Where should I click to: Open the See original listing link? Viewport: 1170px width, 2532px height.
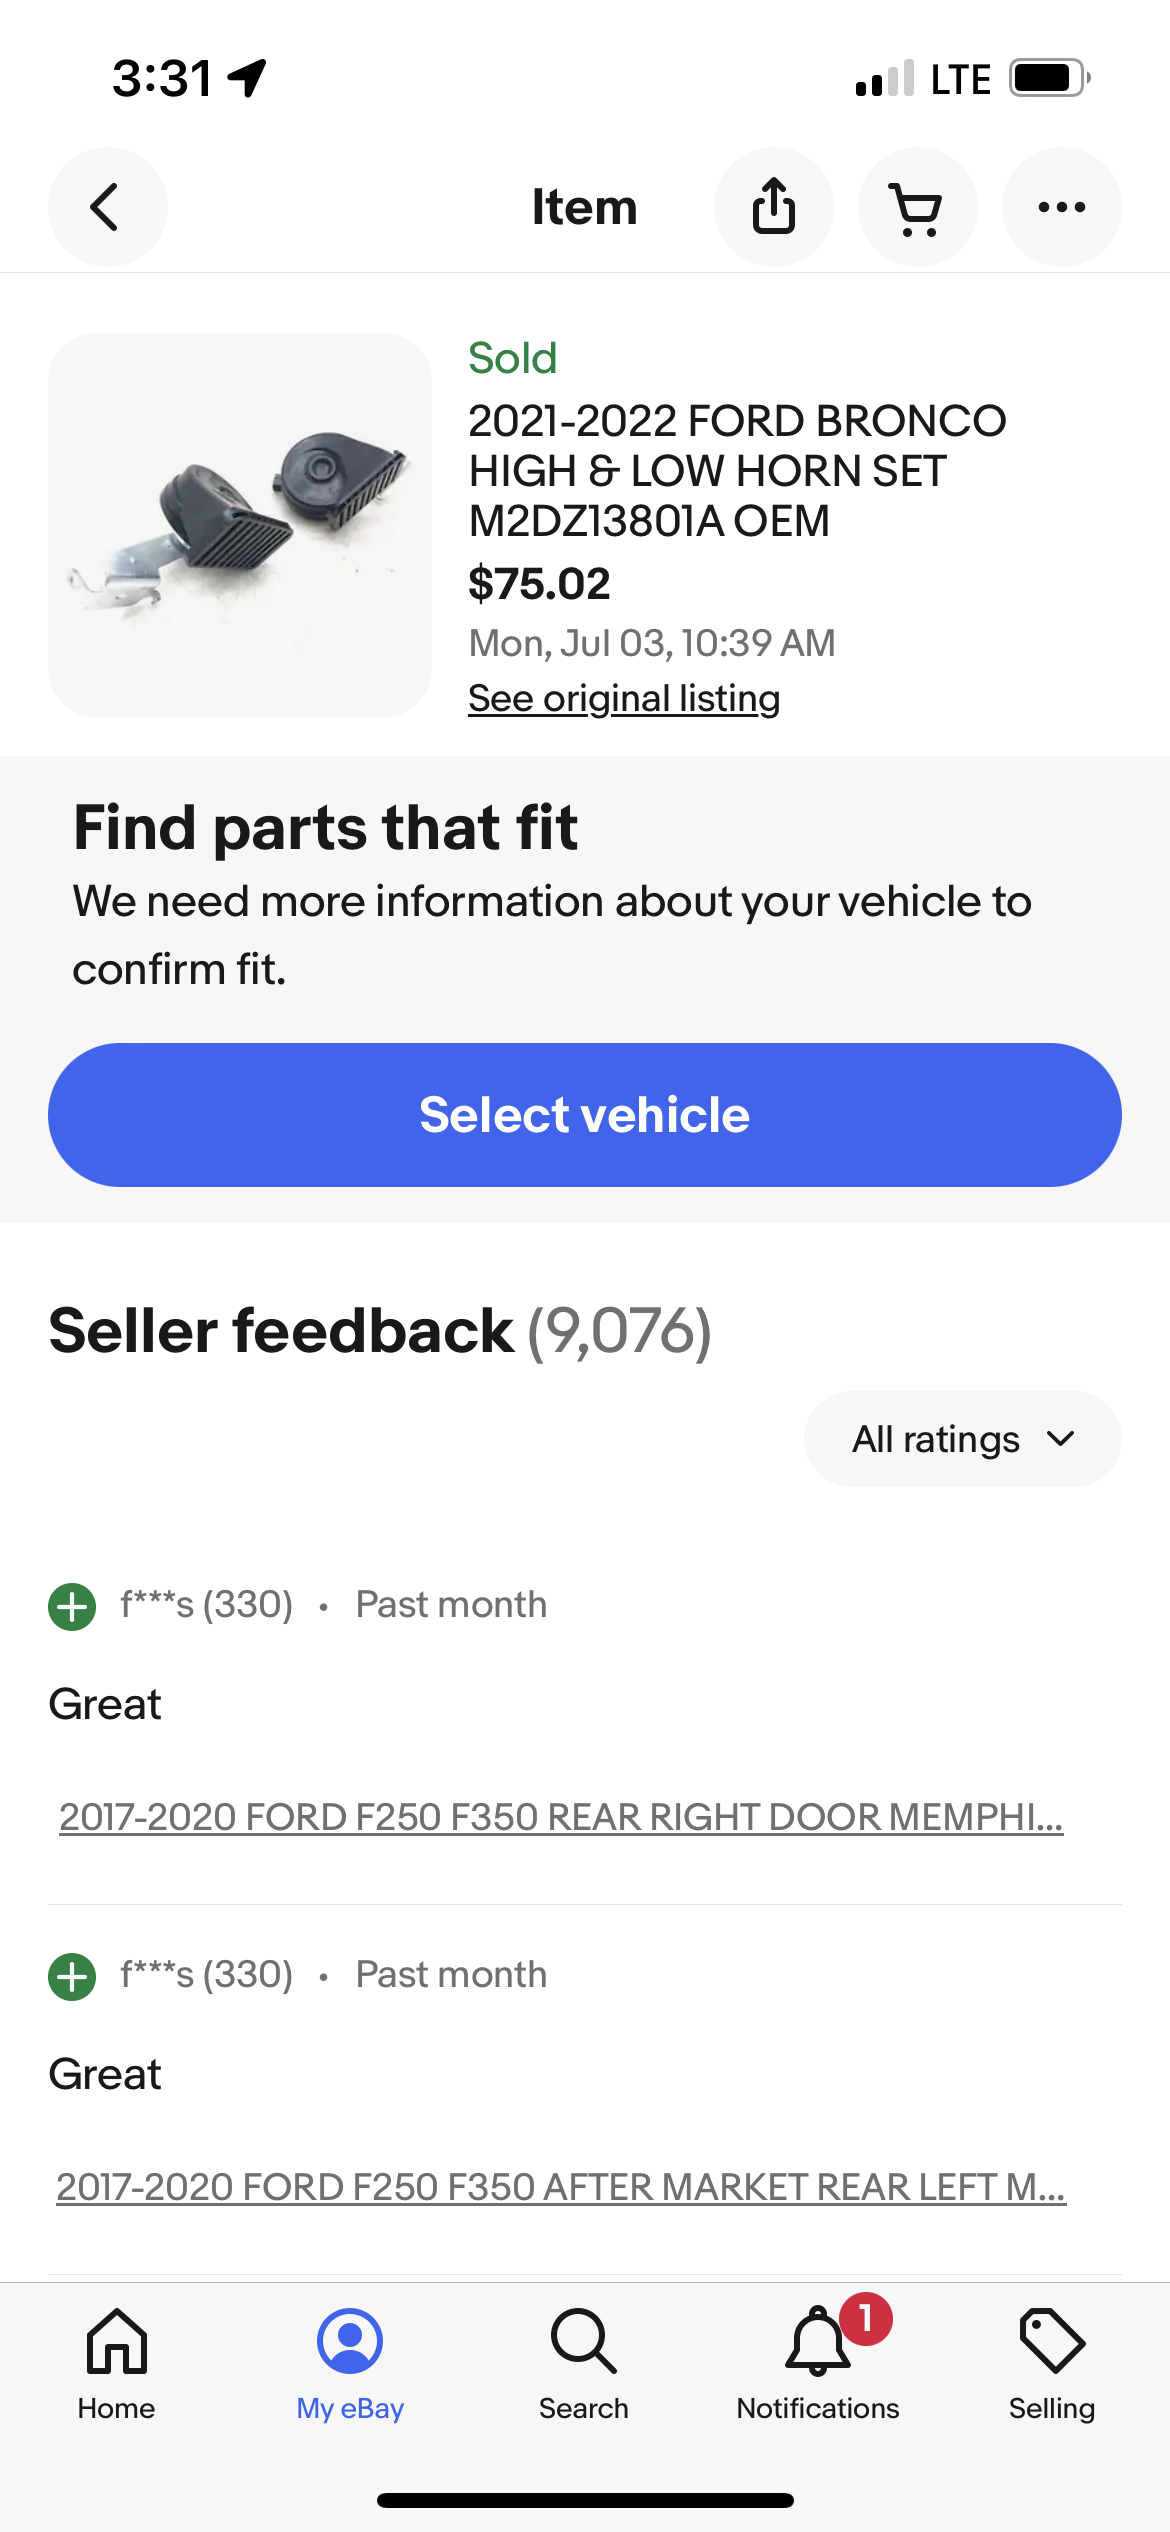click(x=624, y=698)
